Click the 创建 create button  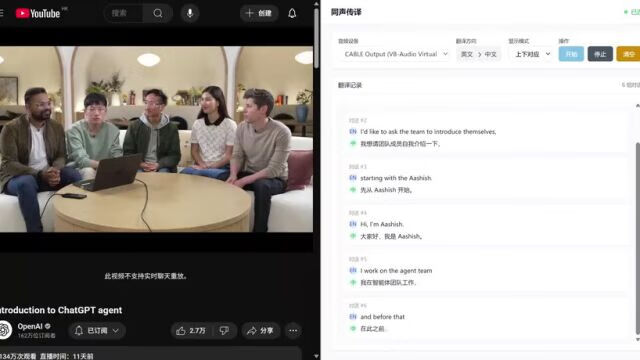pos(259,13)
